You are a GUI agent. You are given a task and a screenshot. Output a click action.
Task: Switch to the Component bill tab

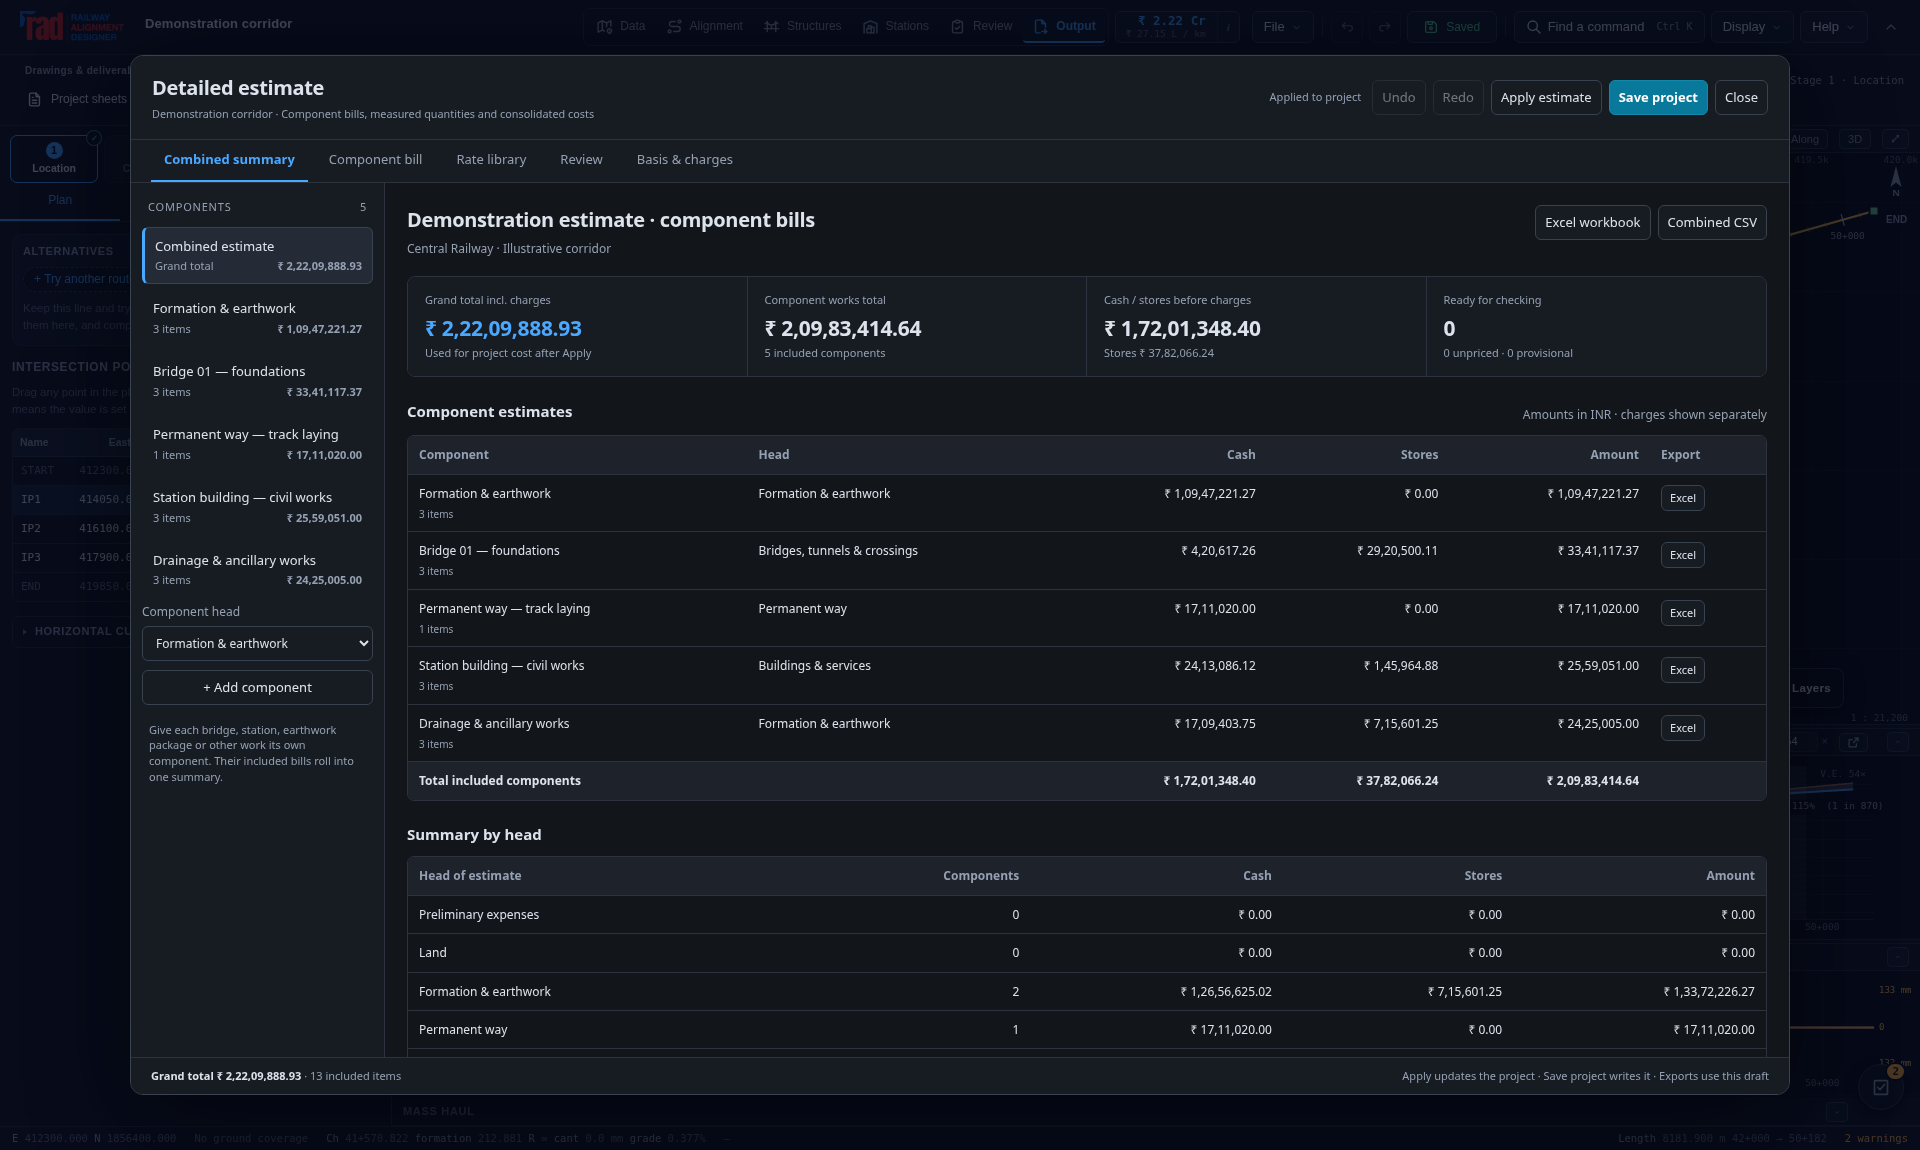pos(375,160)
